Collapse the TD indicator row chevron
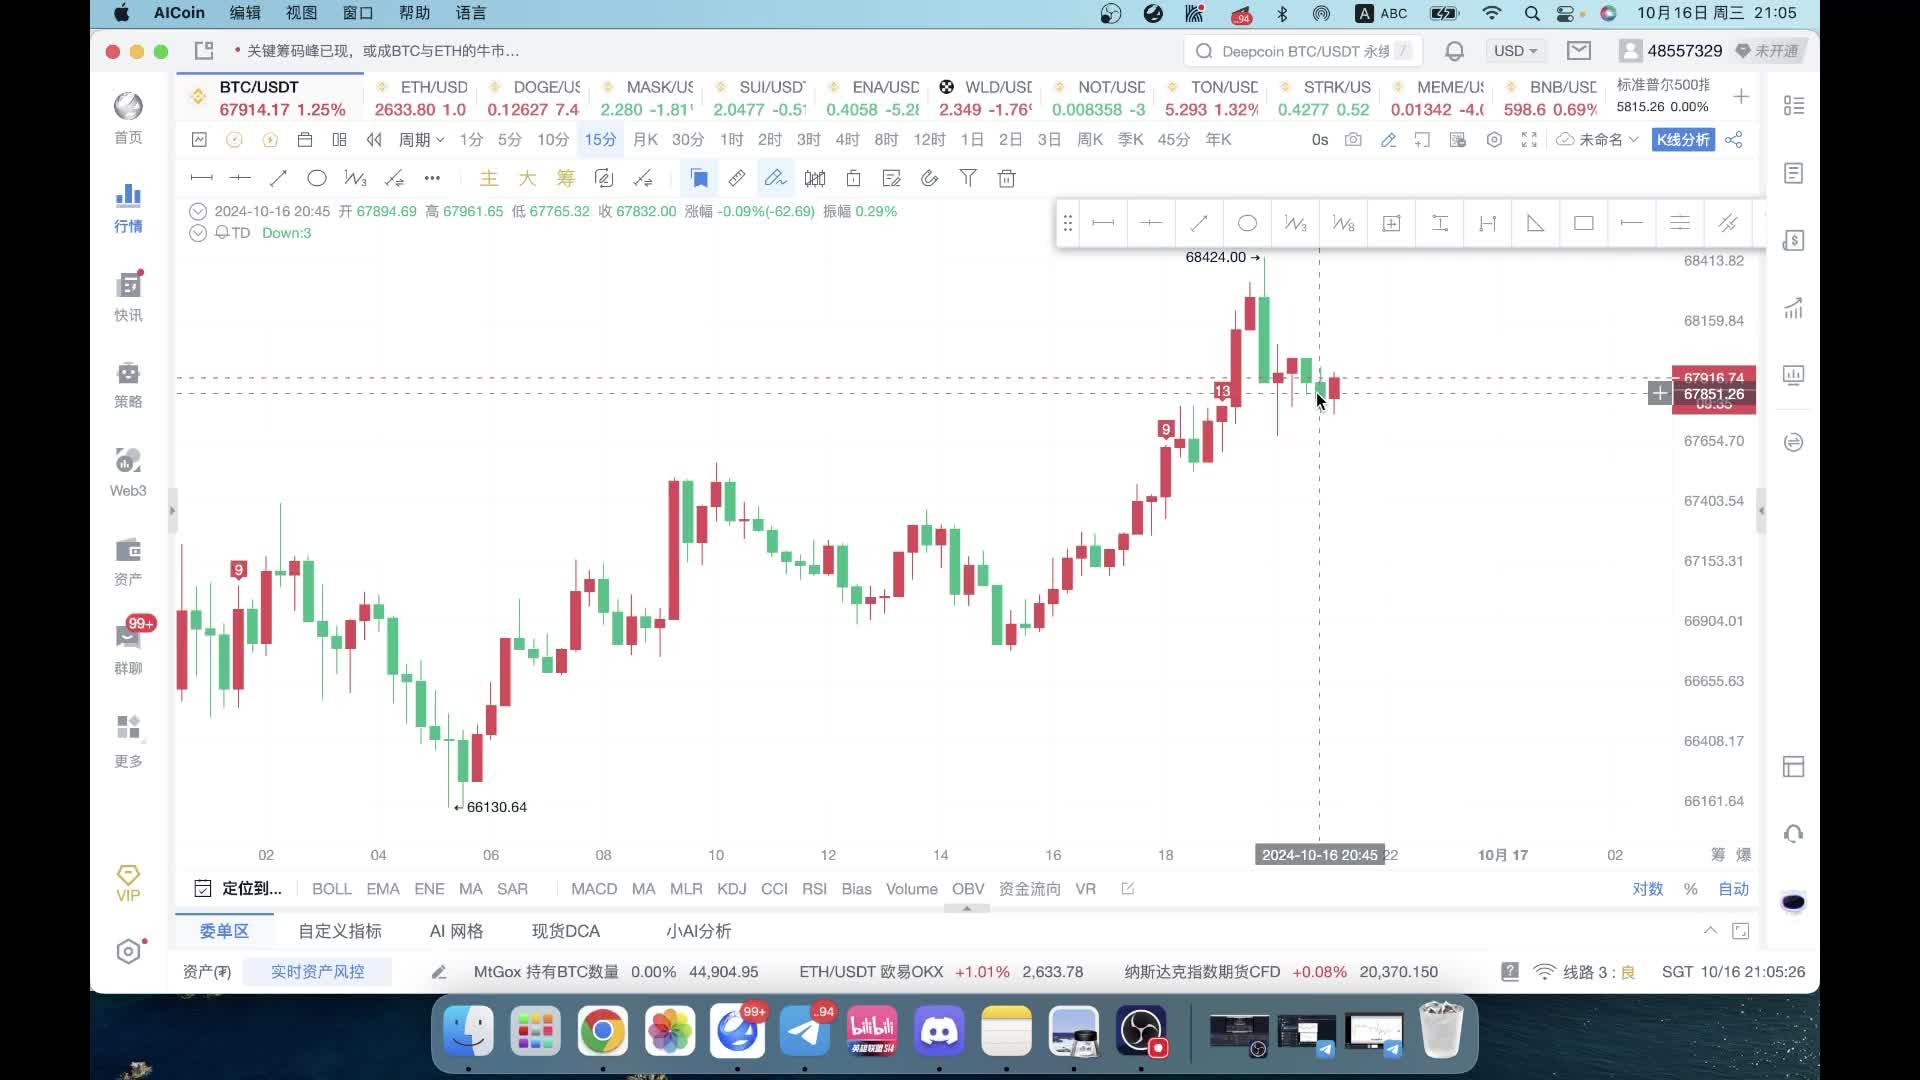1920x1080 pixels. (x=198, y=233)
